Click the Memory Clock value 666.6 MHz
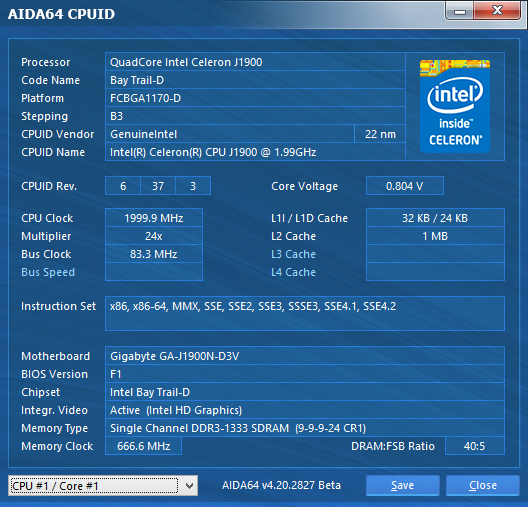Viewport: 528px width, 507px height. coord(143,446)
